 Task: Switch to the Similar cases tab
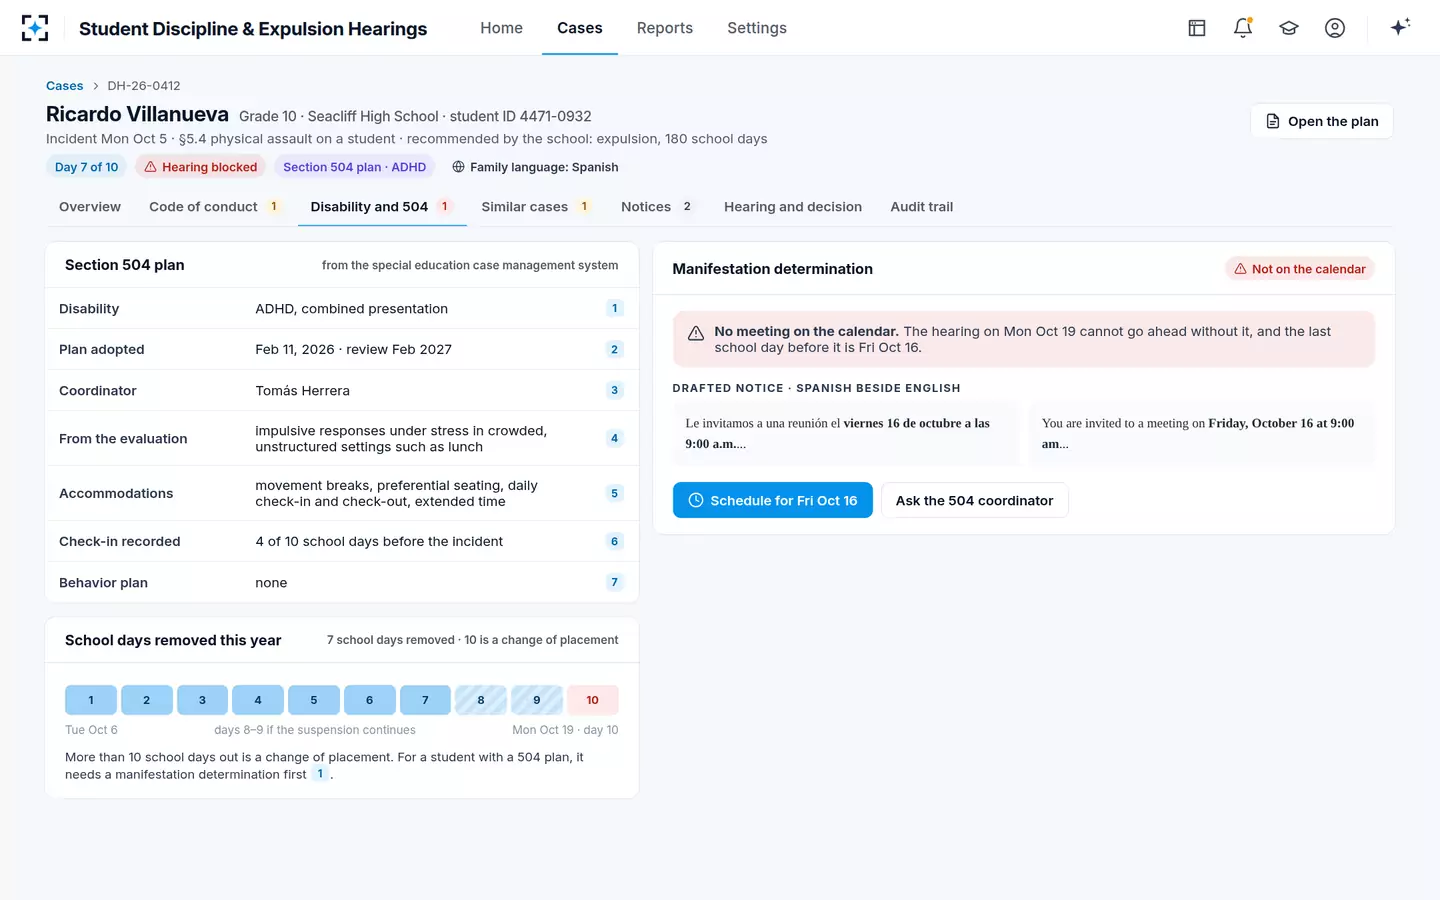pos(537,207)
